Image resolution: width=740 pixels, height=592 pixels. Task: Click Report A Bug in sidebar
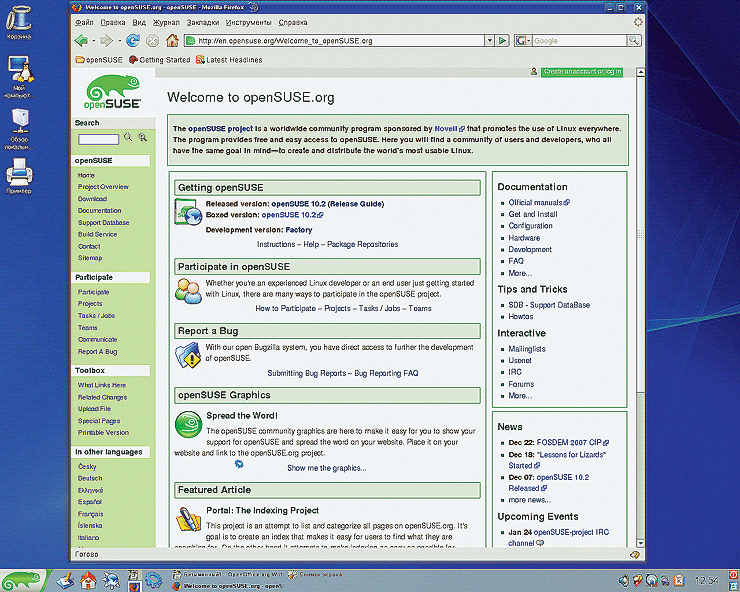tap(97, 352)
